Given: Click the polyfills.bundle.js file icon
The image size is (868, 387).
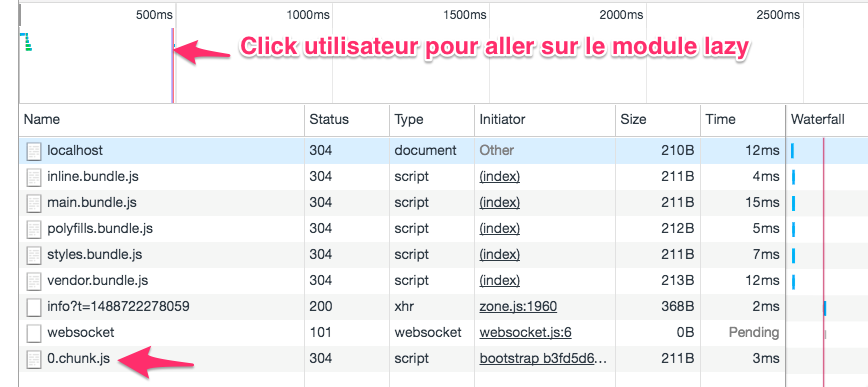Looking at the screenshot, I should [34, 229].
